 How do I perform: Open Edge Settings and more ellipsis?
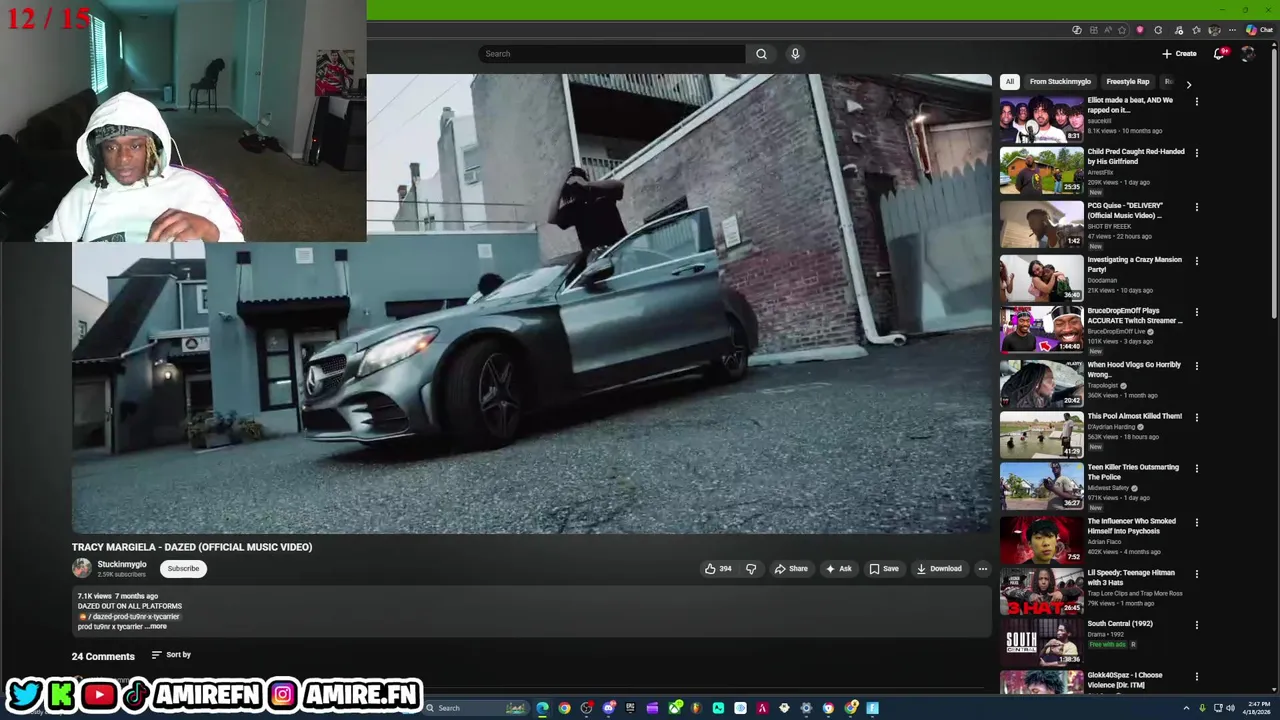pyautogui.click(x=1232, y=30)
